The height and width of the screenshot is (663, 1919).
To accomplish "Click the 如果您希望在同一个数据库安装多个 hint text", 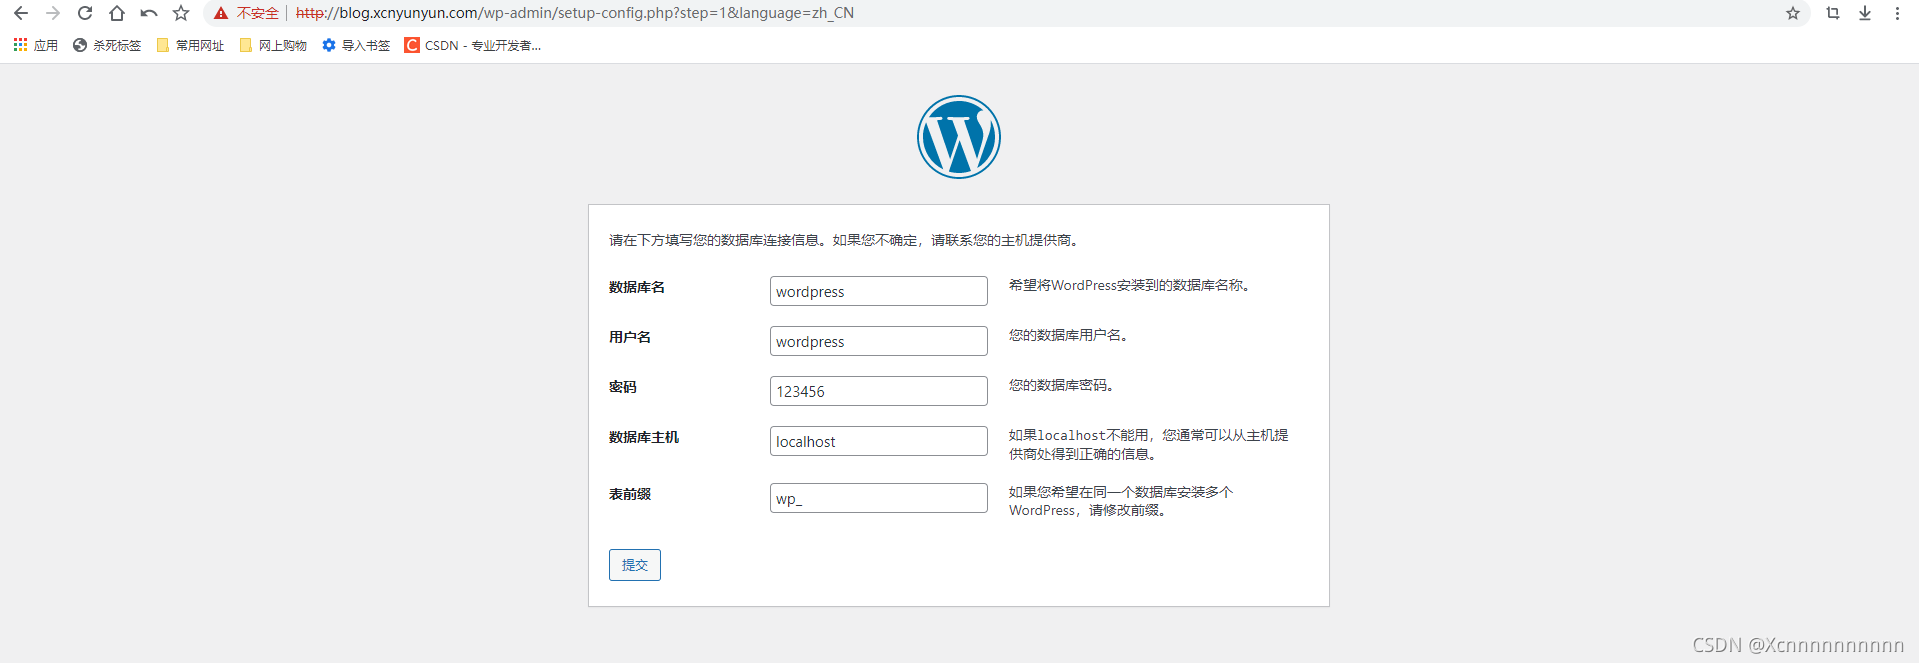I will tap(1121, 501).
